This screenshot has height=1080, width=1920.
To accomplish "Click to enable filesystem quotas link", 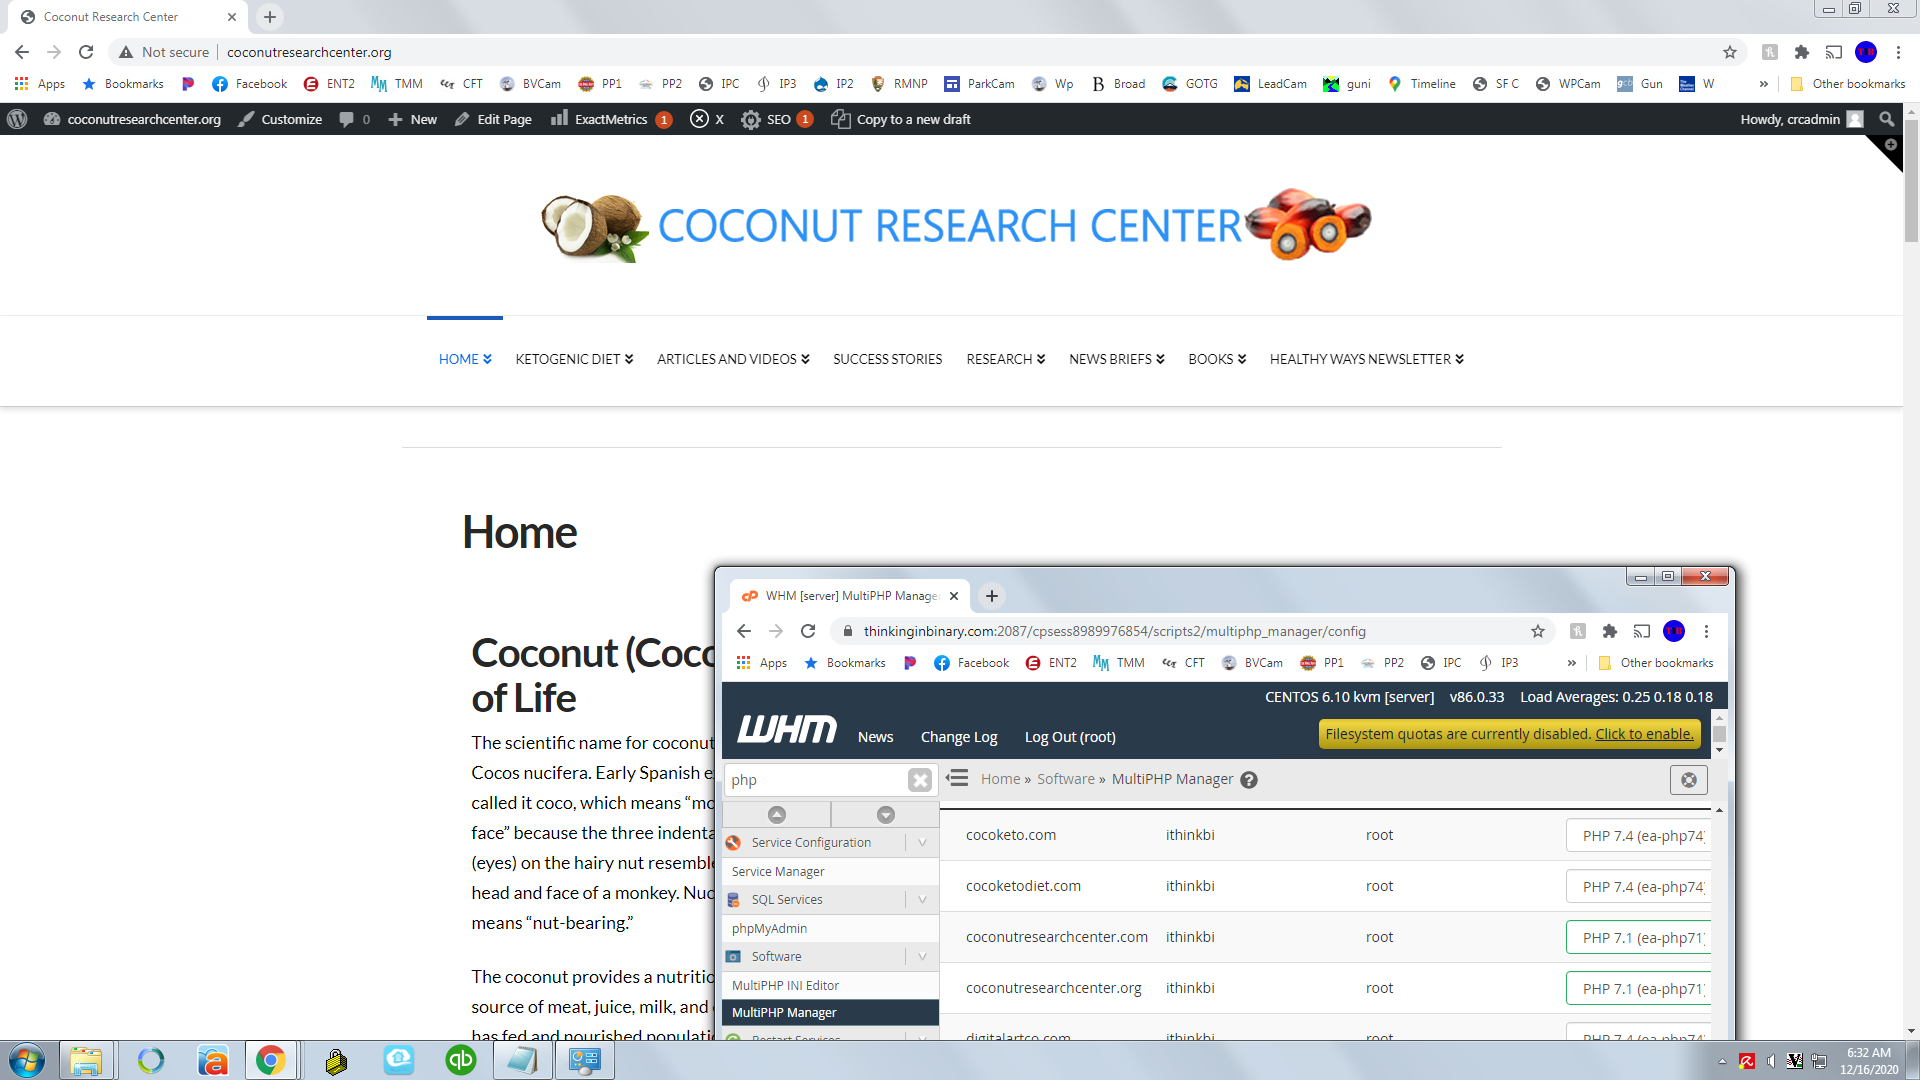I will 1643,734.
